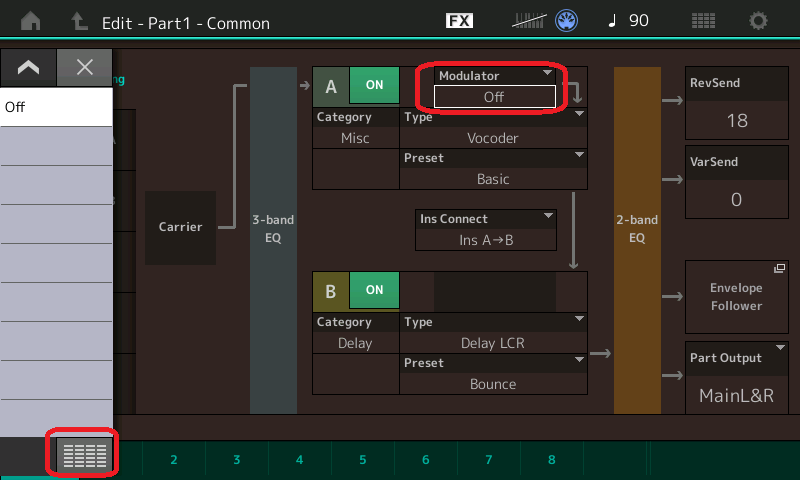This screenshot has width=800, height=480.
Task: Open the FX settings icon
Action: click(459, 21)
